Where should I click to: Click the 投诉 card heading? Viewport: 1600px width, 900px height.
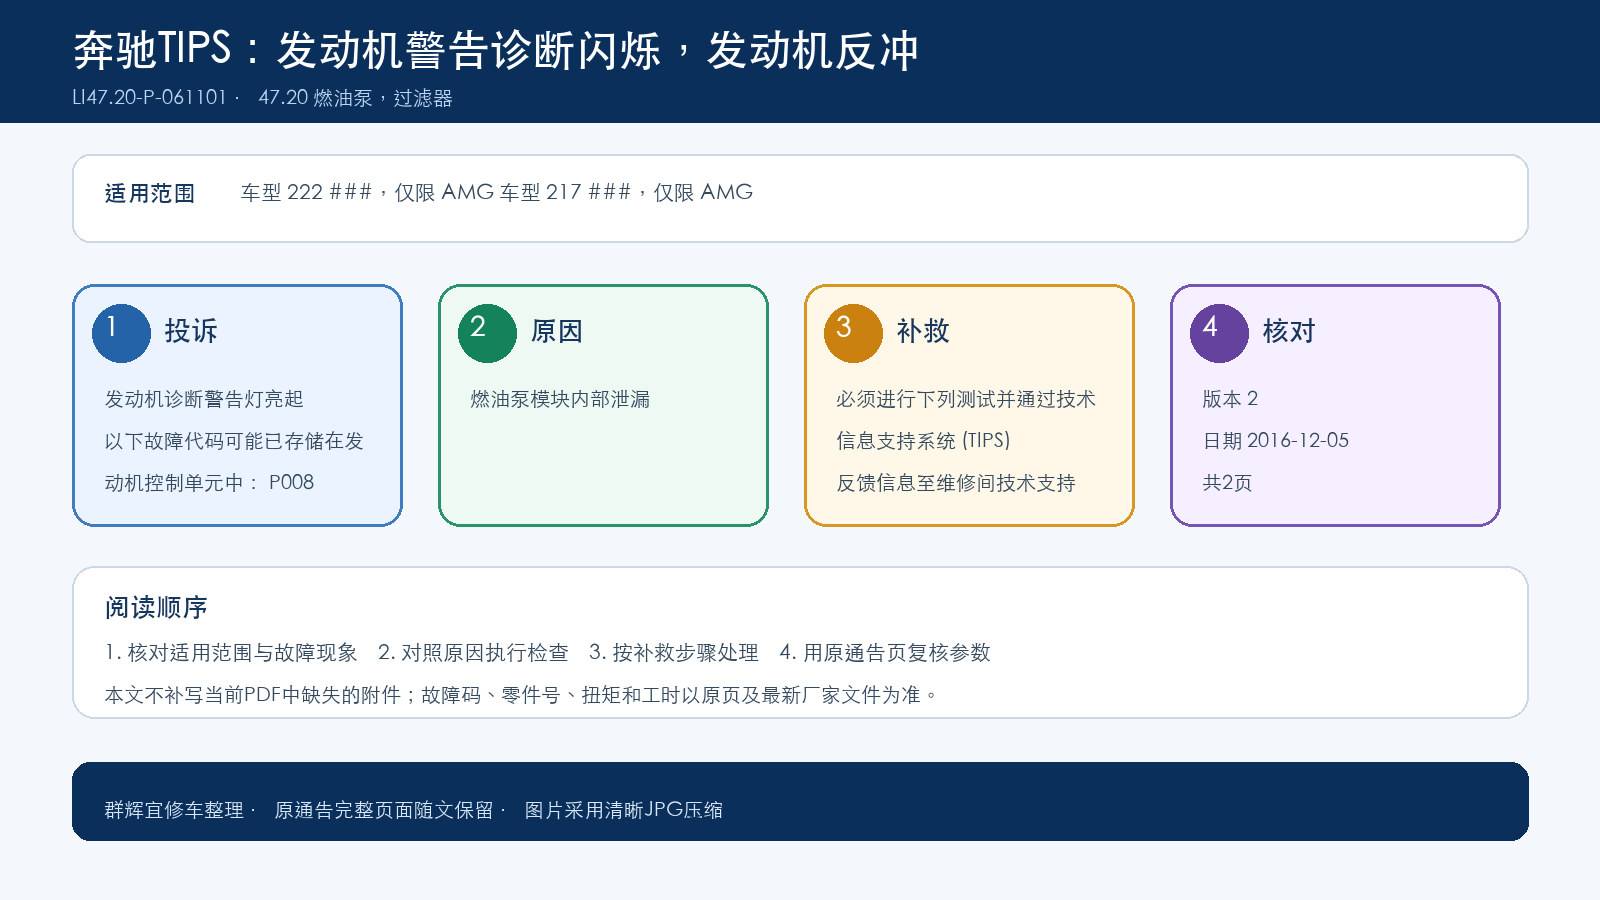tap(191, 331)
